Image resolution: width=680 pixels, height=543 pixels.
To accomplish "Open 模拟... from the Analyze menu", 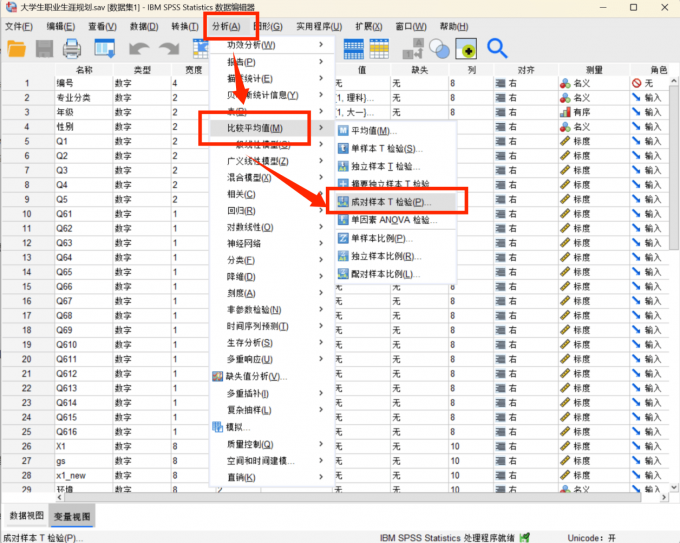I will pyautogui.click(x=232, y=427).
